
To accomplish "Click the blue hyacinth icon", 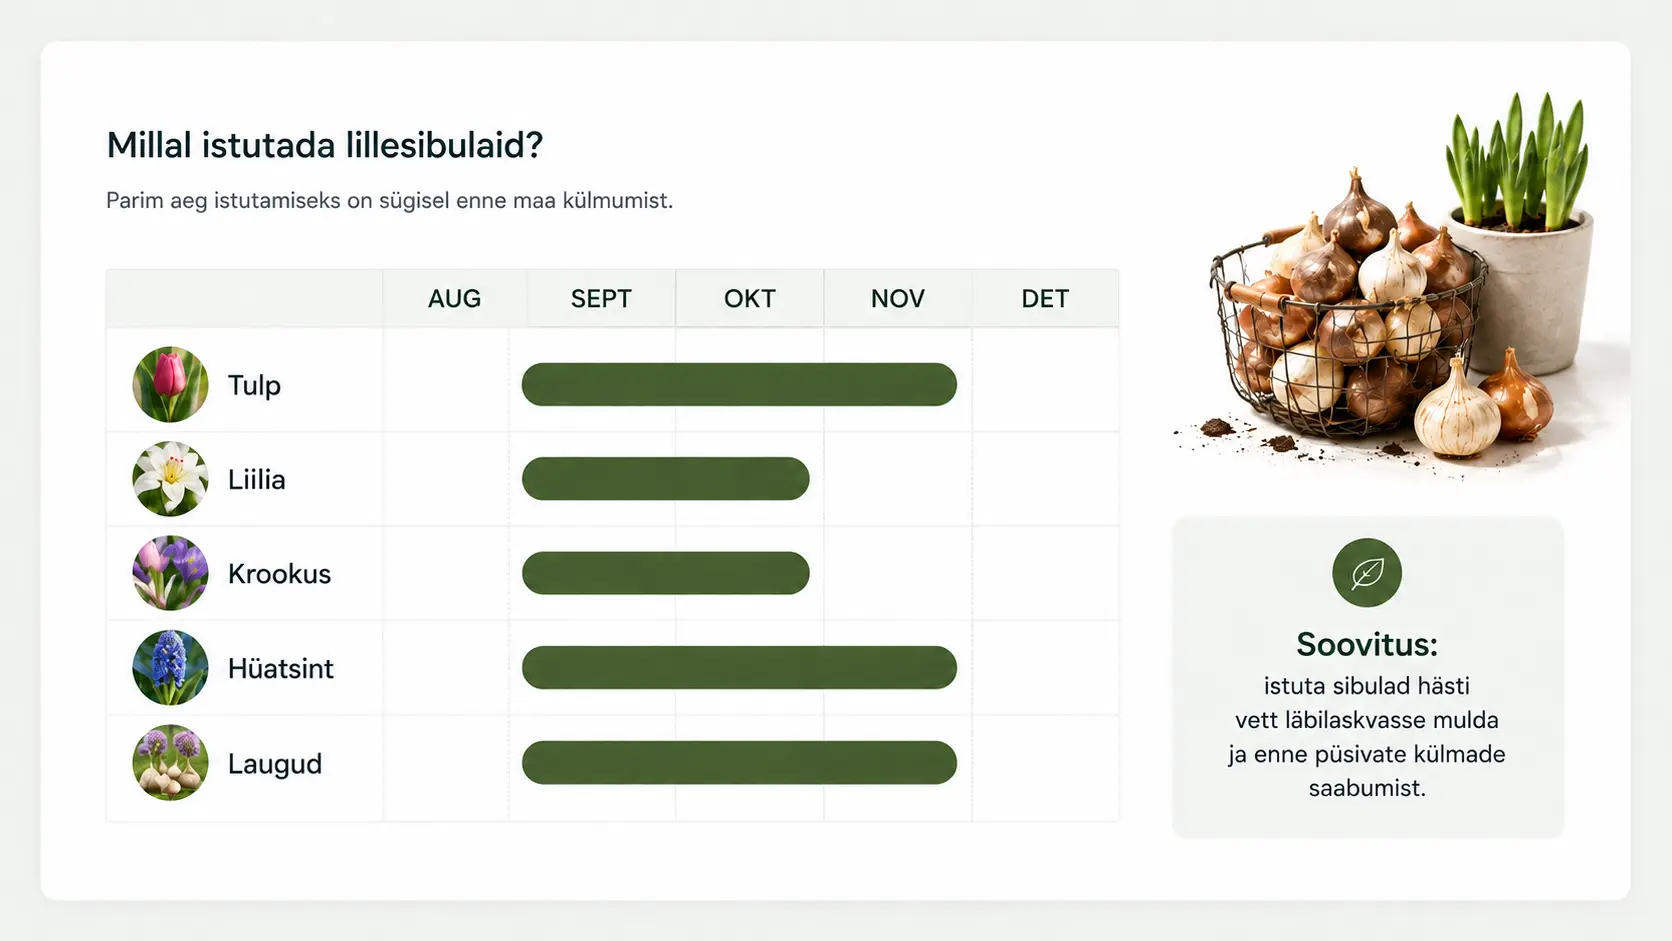I will (x=170, y=668).
